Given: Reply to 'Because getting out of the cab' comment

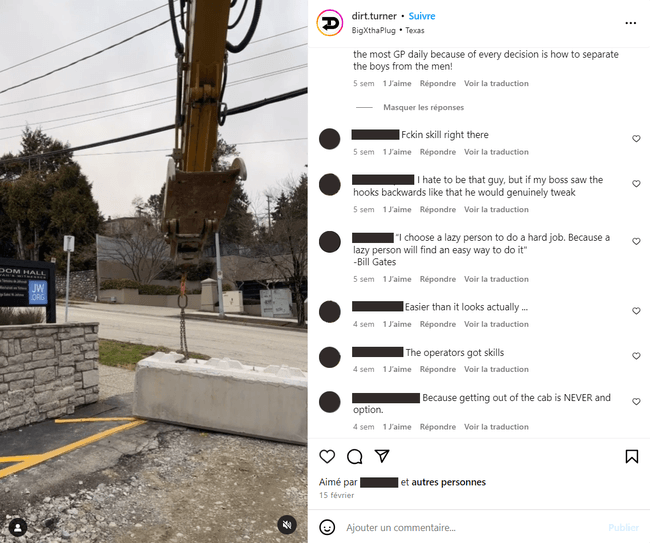Looking at the screenshot, I should (x=438, y=427).
